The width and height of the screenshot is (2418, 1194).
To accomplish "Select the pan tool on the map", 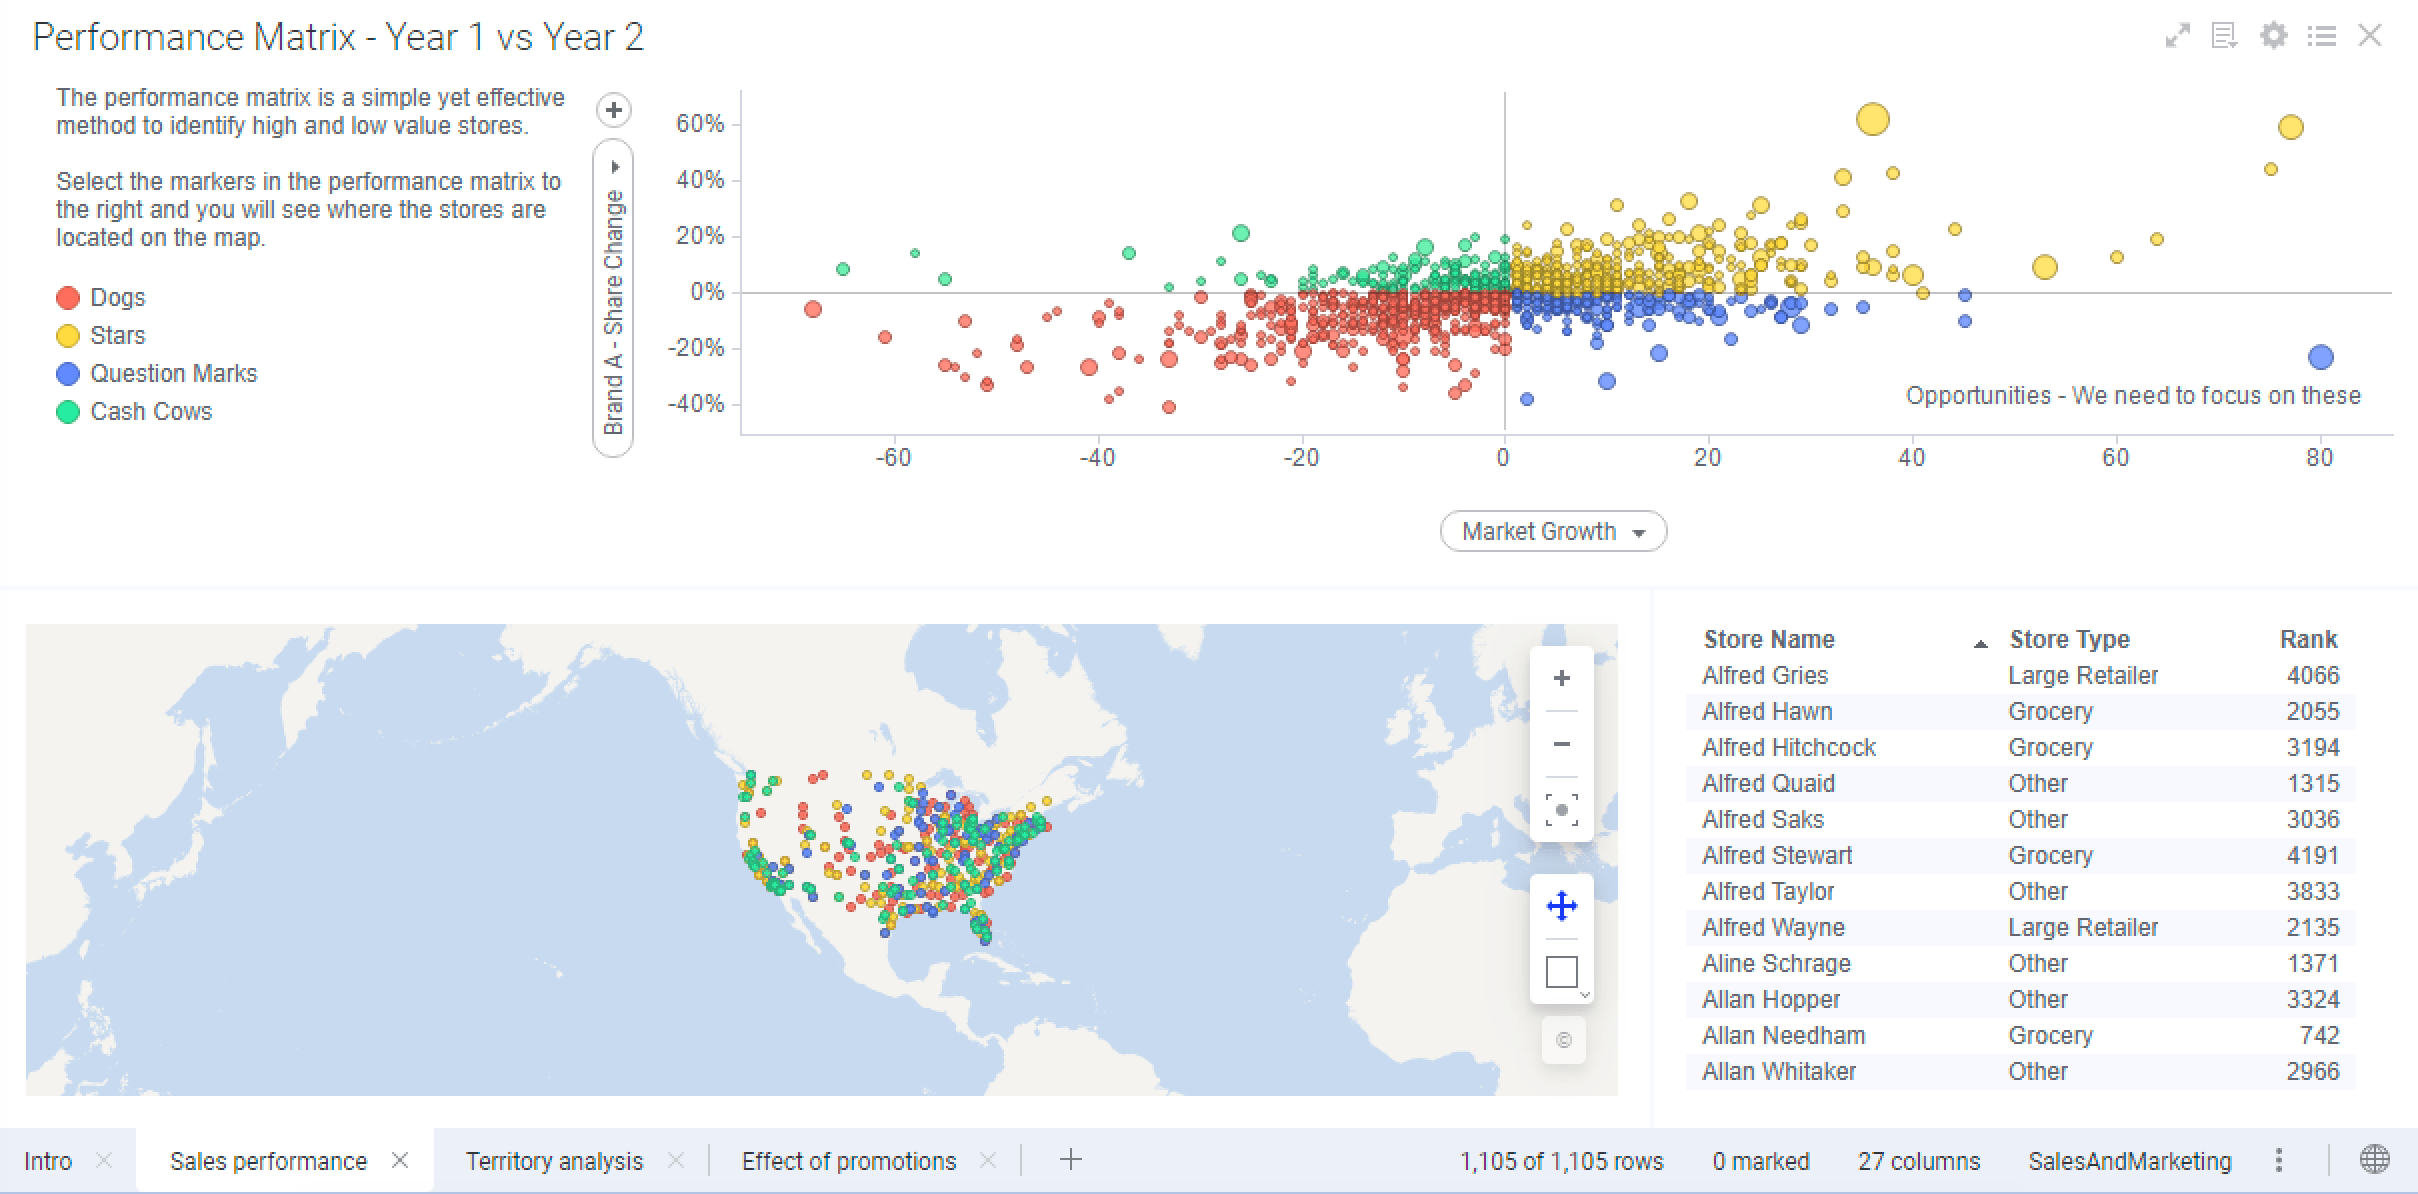I will [x=1561, y=906].
